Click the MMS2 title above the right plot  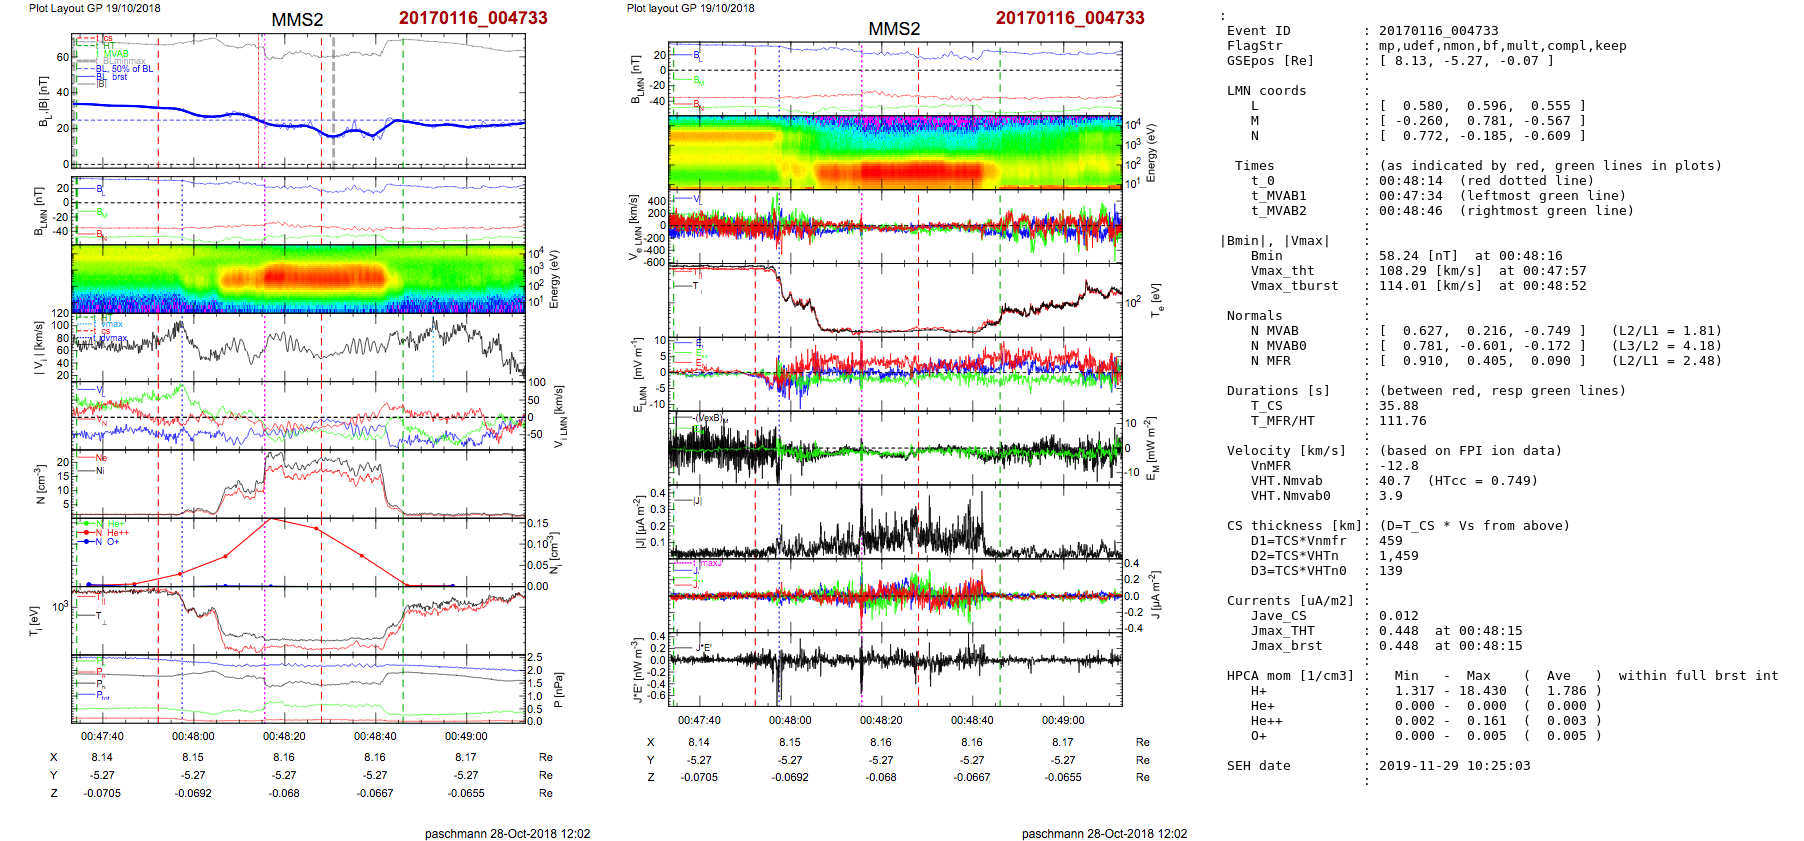(x=894, y=29)
